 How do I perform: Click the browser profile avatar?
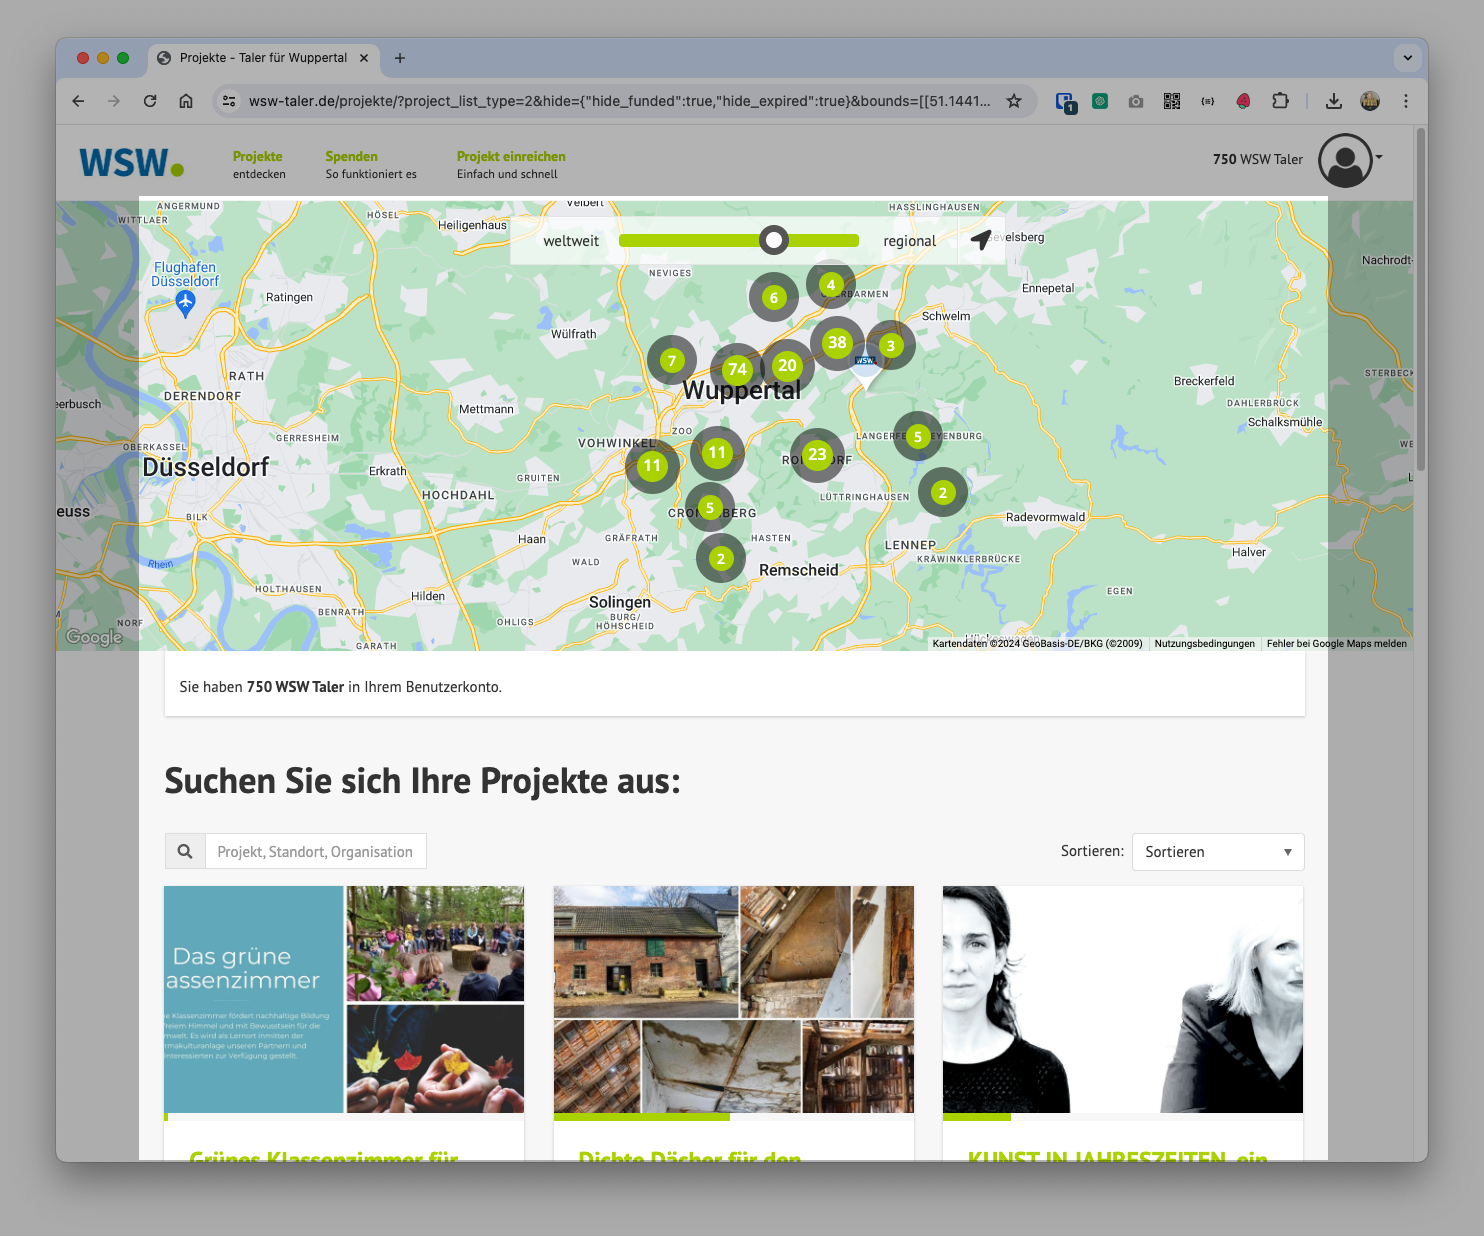1370,101
